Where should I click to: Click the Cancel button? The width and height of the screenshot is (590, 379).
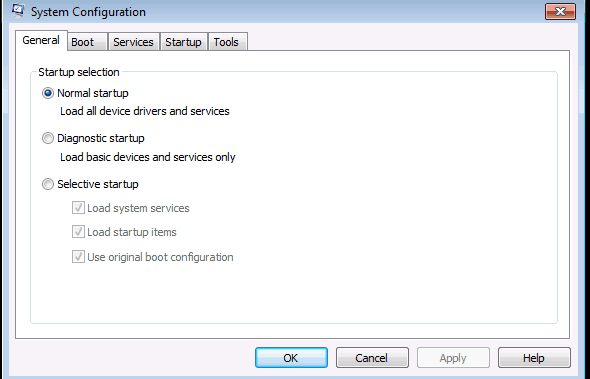point(372,358)
